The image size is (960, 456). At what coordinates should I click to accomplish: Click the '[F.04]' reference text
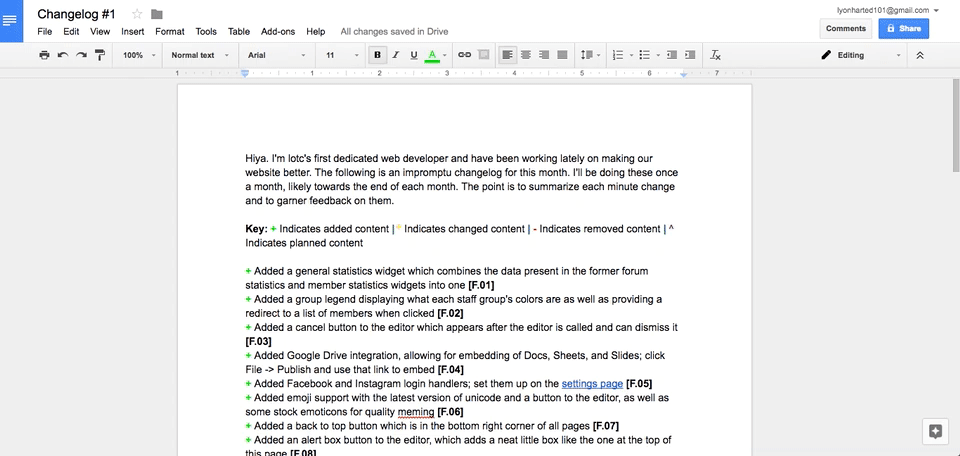[450, 370]
